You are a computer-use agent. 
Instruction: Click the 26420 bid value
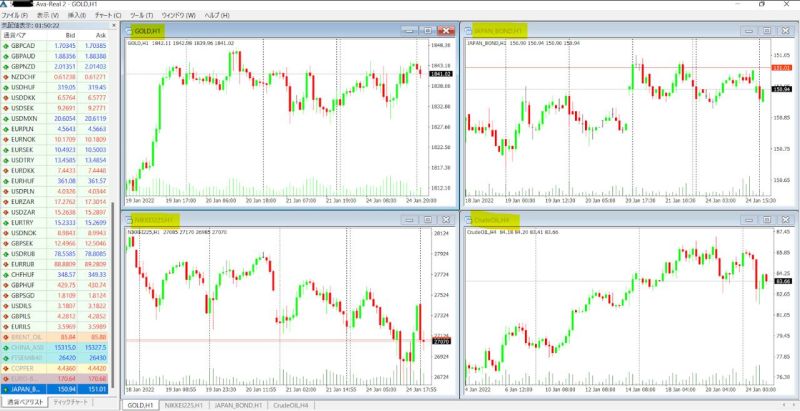(68, 358)
